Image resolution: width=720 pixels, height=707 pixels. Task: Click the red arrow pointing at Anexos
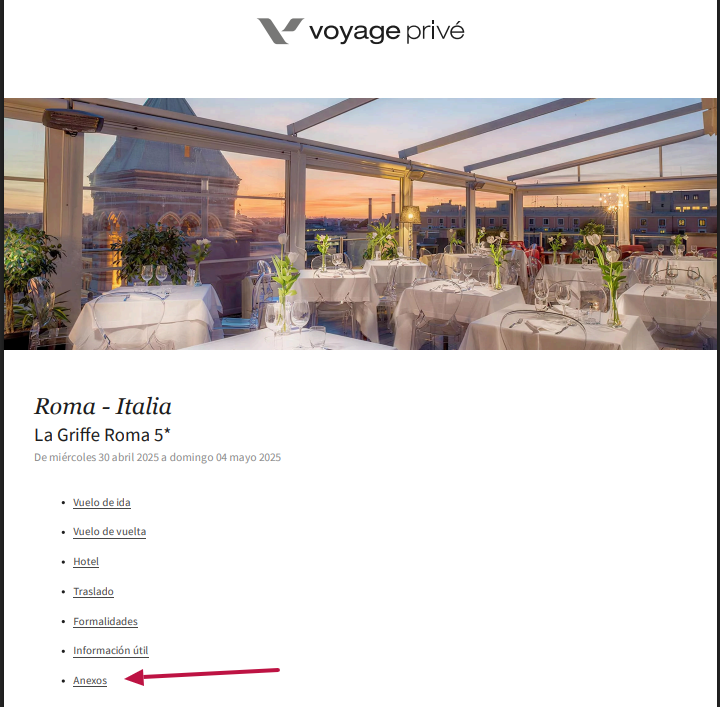[x=202, y=676]
